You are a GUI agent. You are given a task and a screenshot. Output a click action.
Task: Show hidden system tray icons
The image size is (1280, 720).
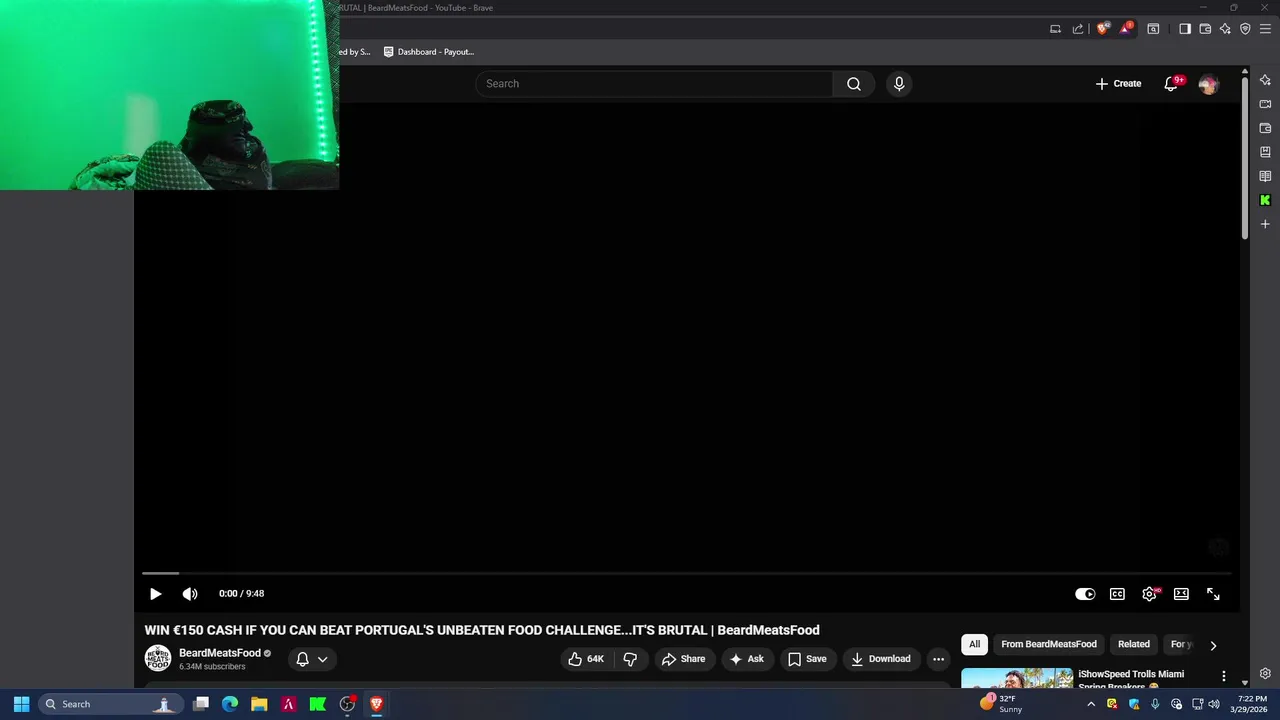coord(1091,704)
